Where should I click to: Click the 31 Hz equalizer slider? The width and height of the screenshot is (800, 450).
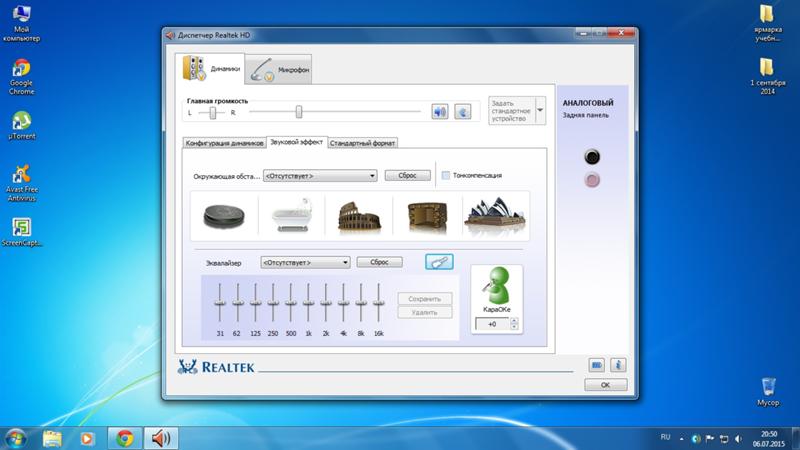[220, 303]
